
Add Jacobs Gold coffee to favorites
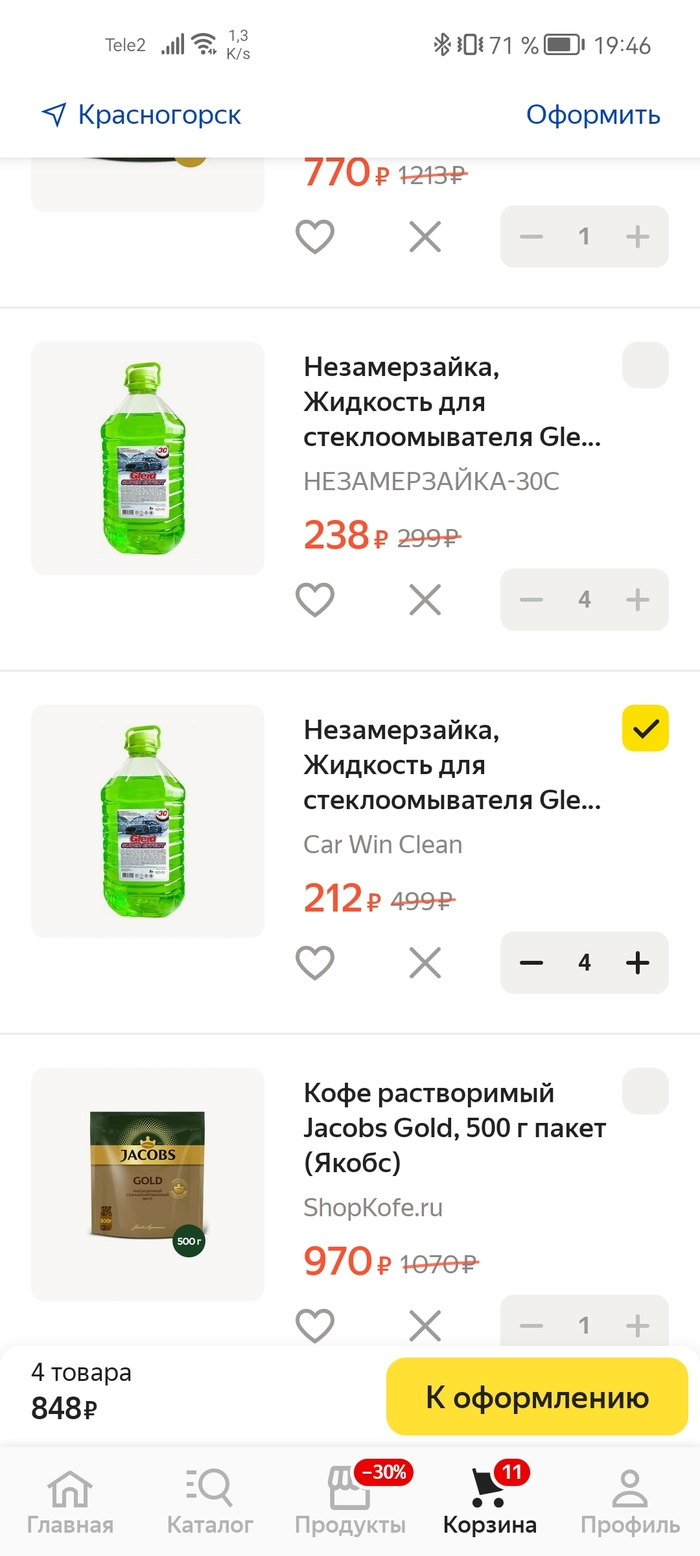point(314,1325)
